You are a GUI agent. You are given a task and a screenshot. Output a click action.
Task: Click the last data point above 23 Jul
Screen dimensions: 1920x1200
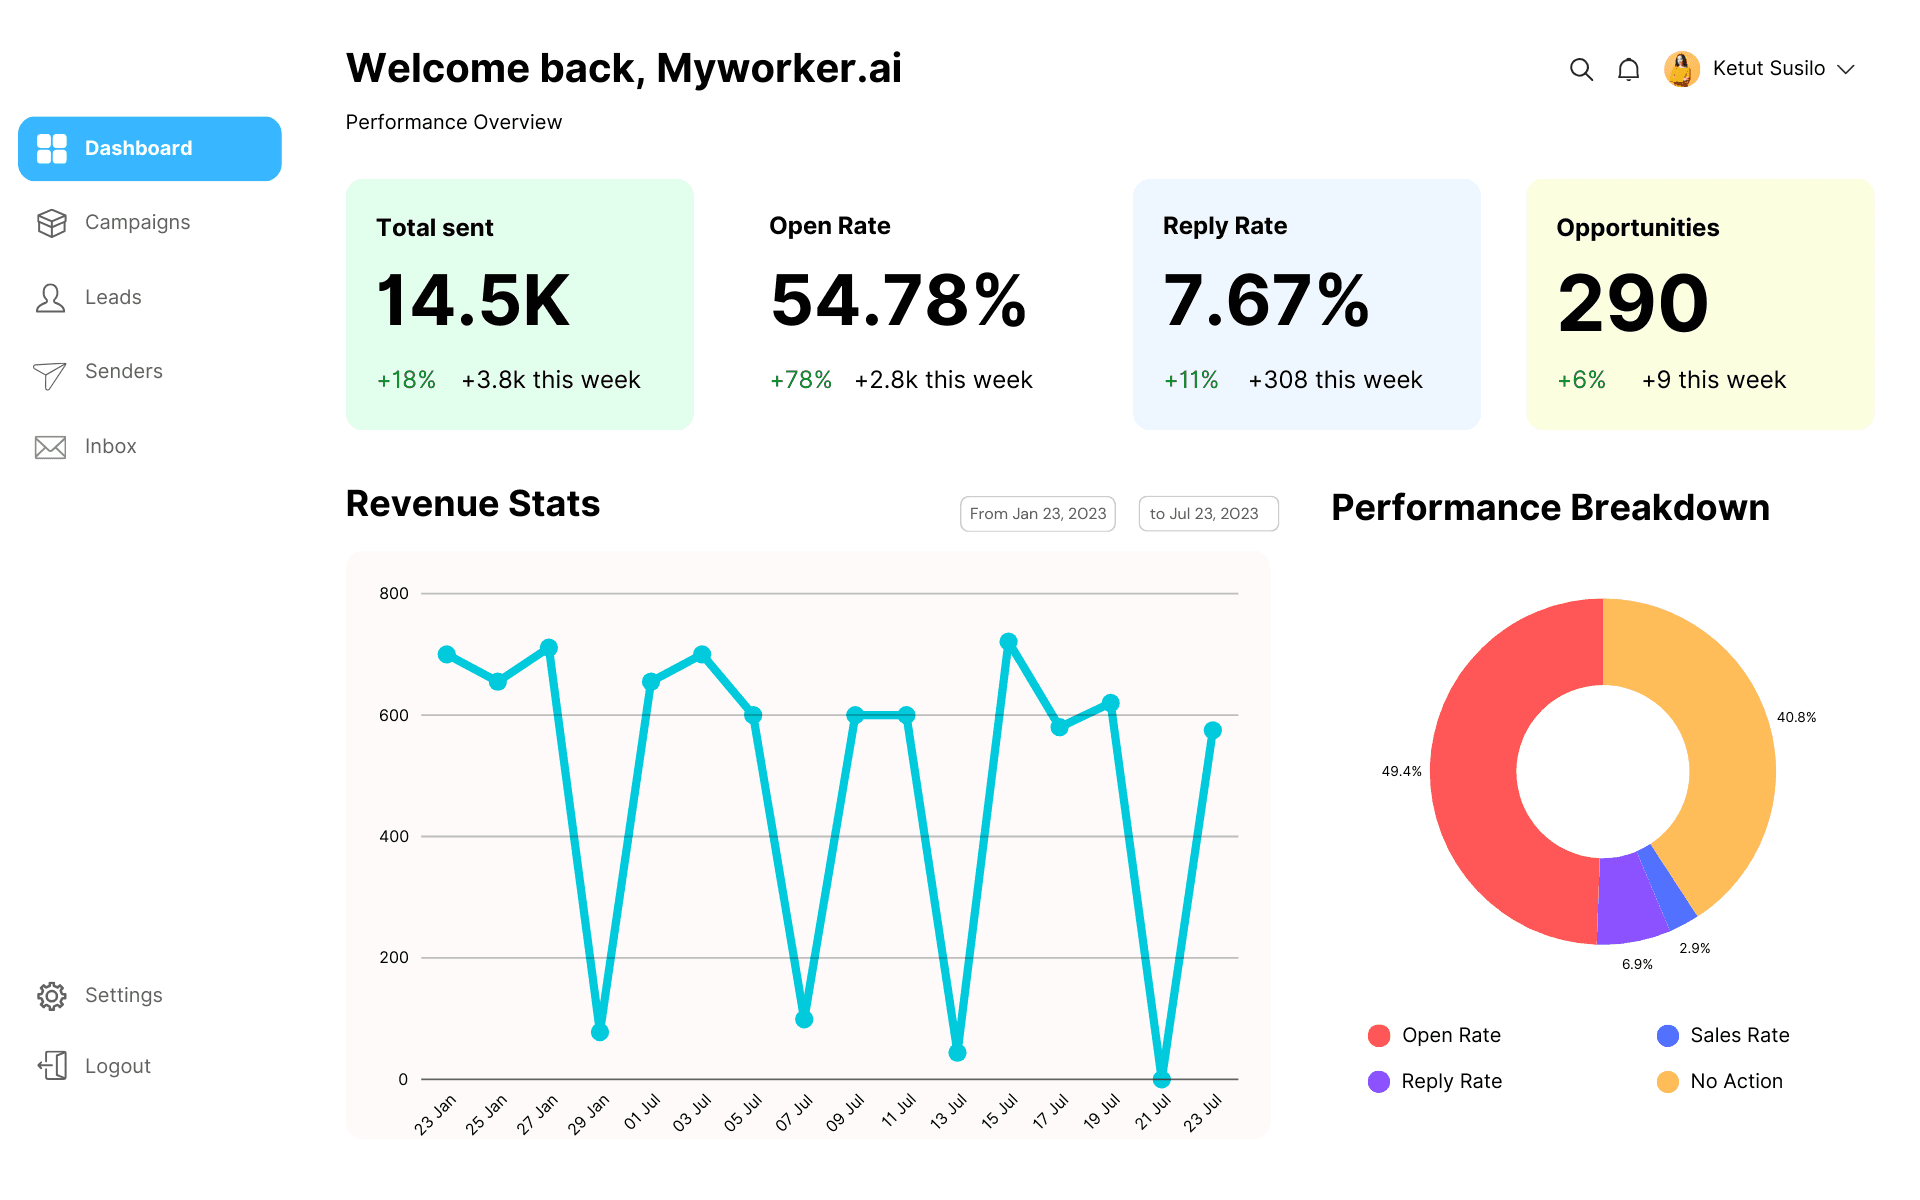point(1213,731)
